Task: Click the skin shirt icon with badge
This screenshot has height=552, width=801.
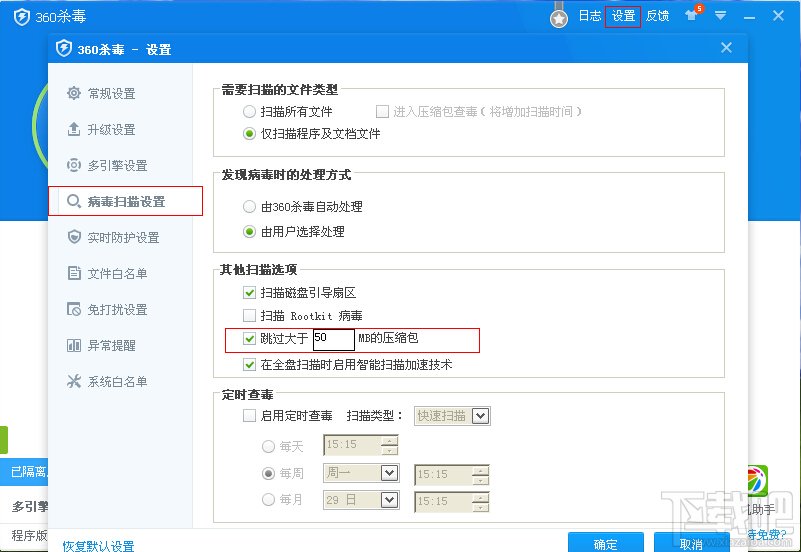Action: (x=693, y=13)
